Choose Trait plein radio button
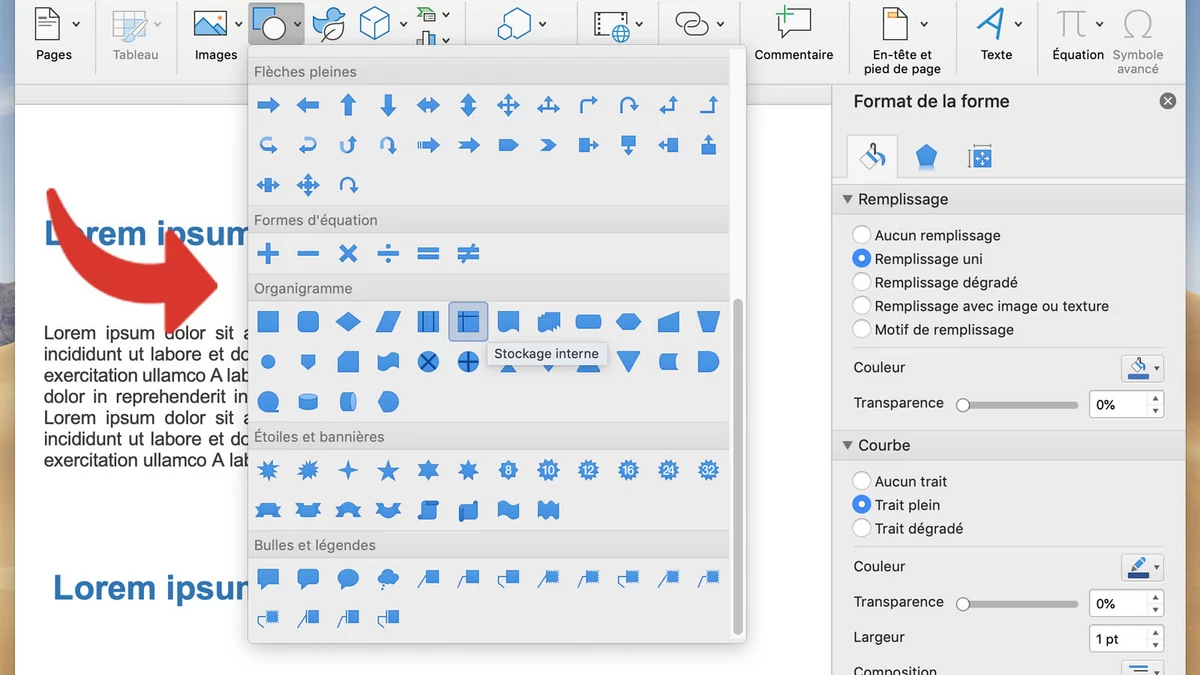Image resolution: width=1200 pixels, height=675 pixels. pos(861,505)
